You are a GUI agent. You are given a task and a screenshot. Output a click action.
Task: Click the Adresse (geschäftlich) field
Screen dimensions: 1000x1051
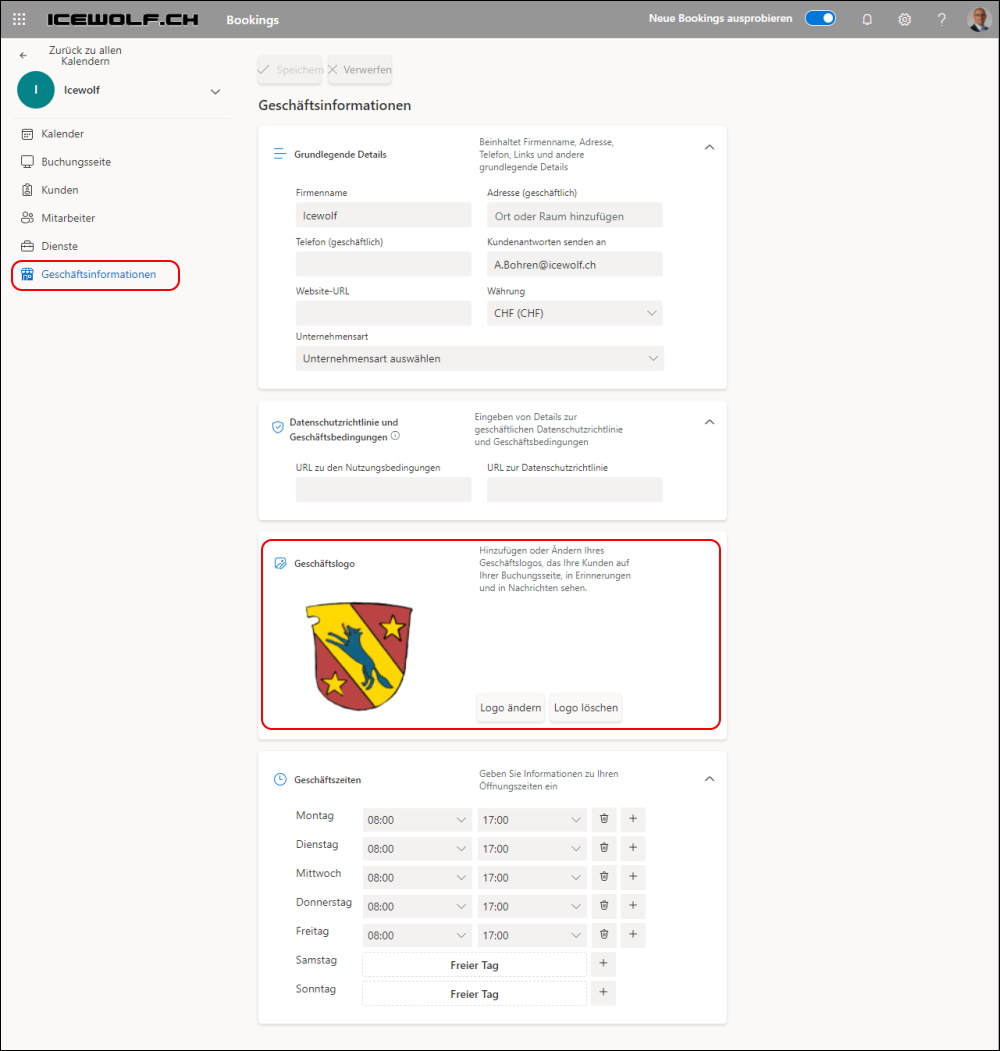coord(574,216)
